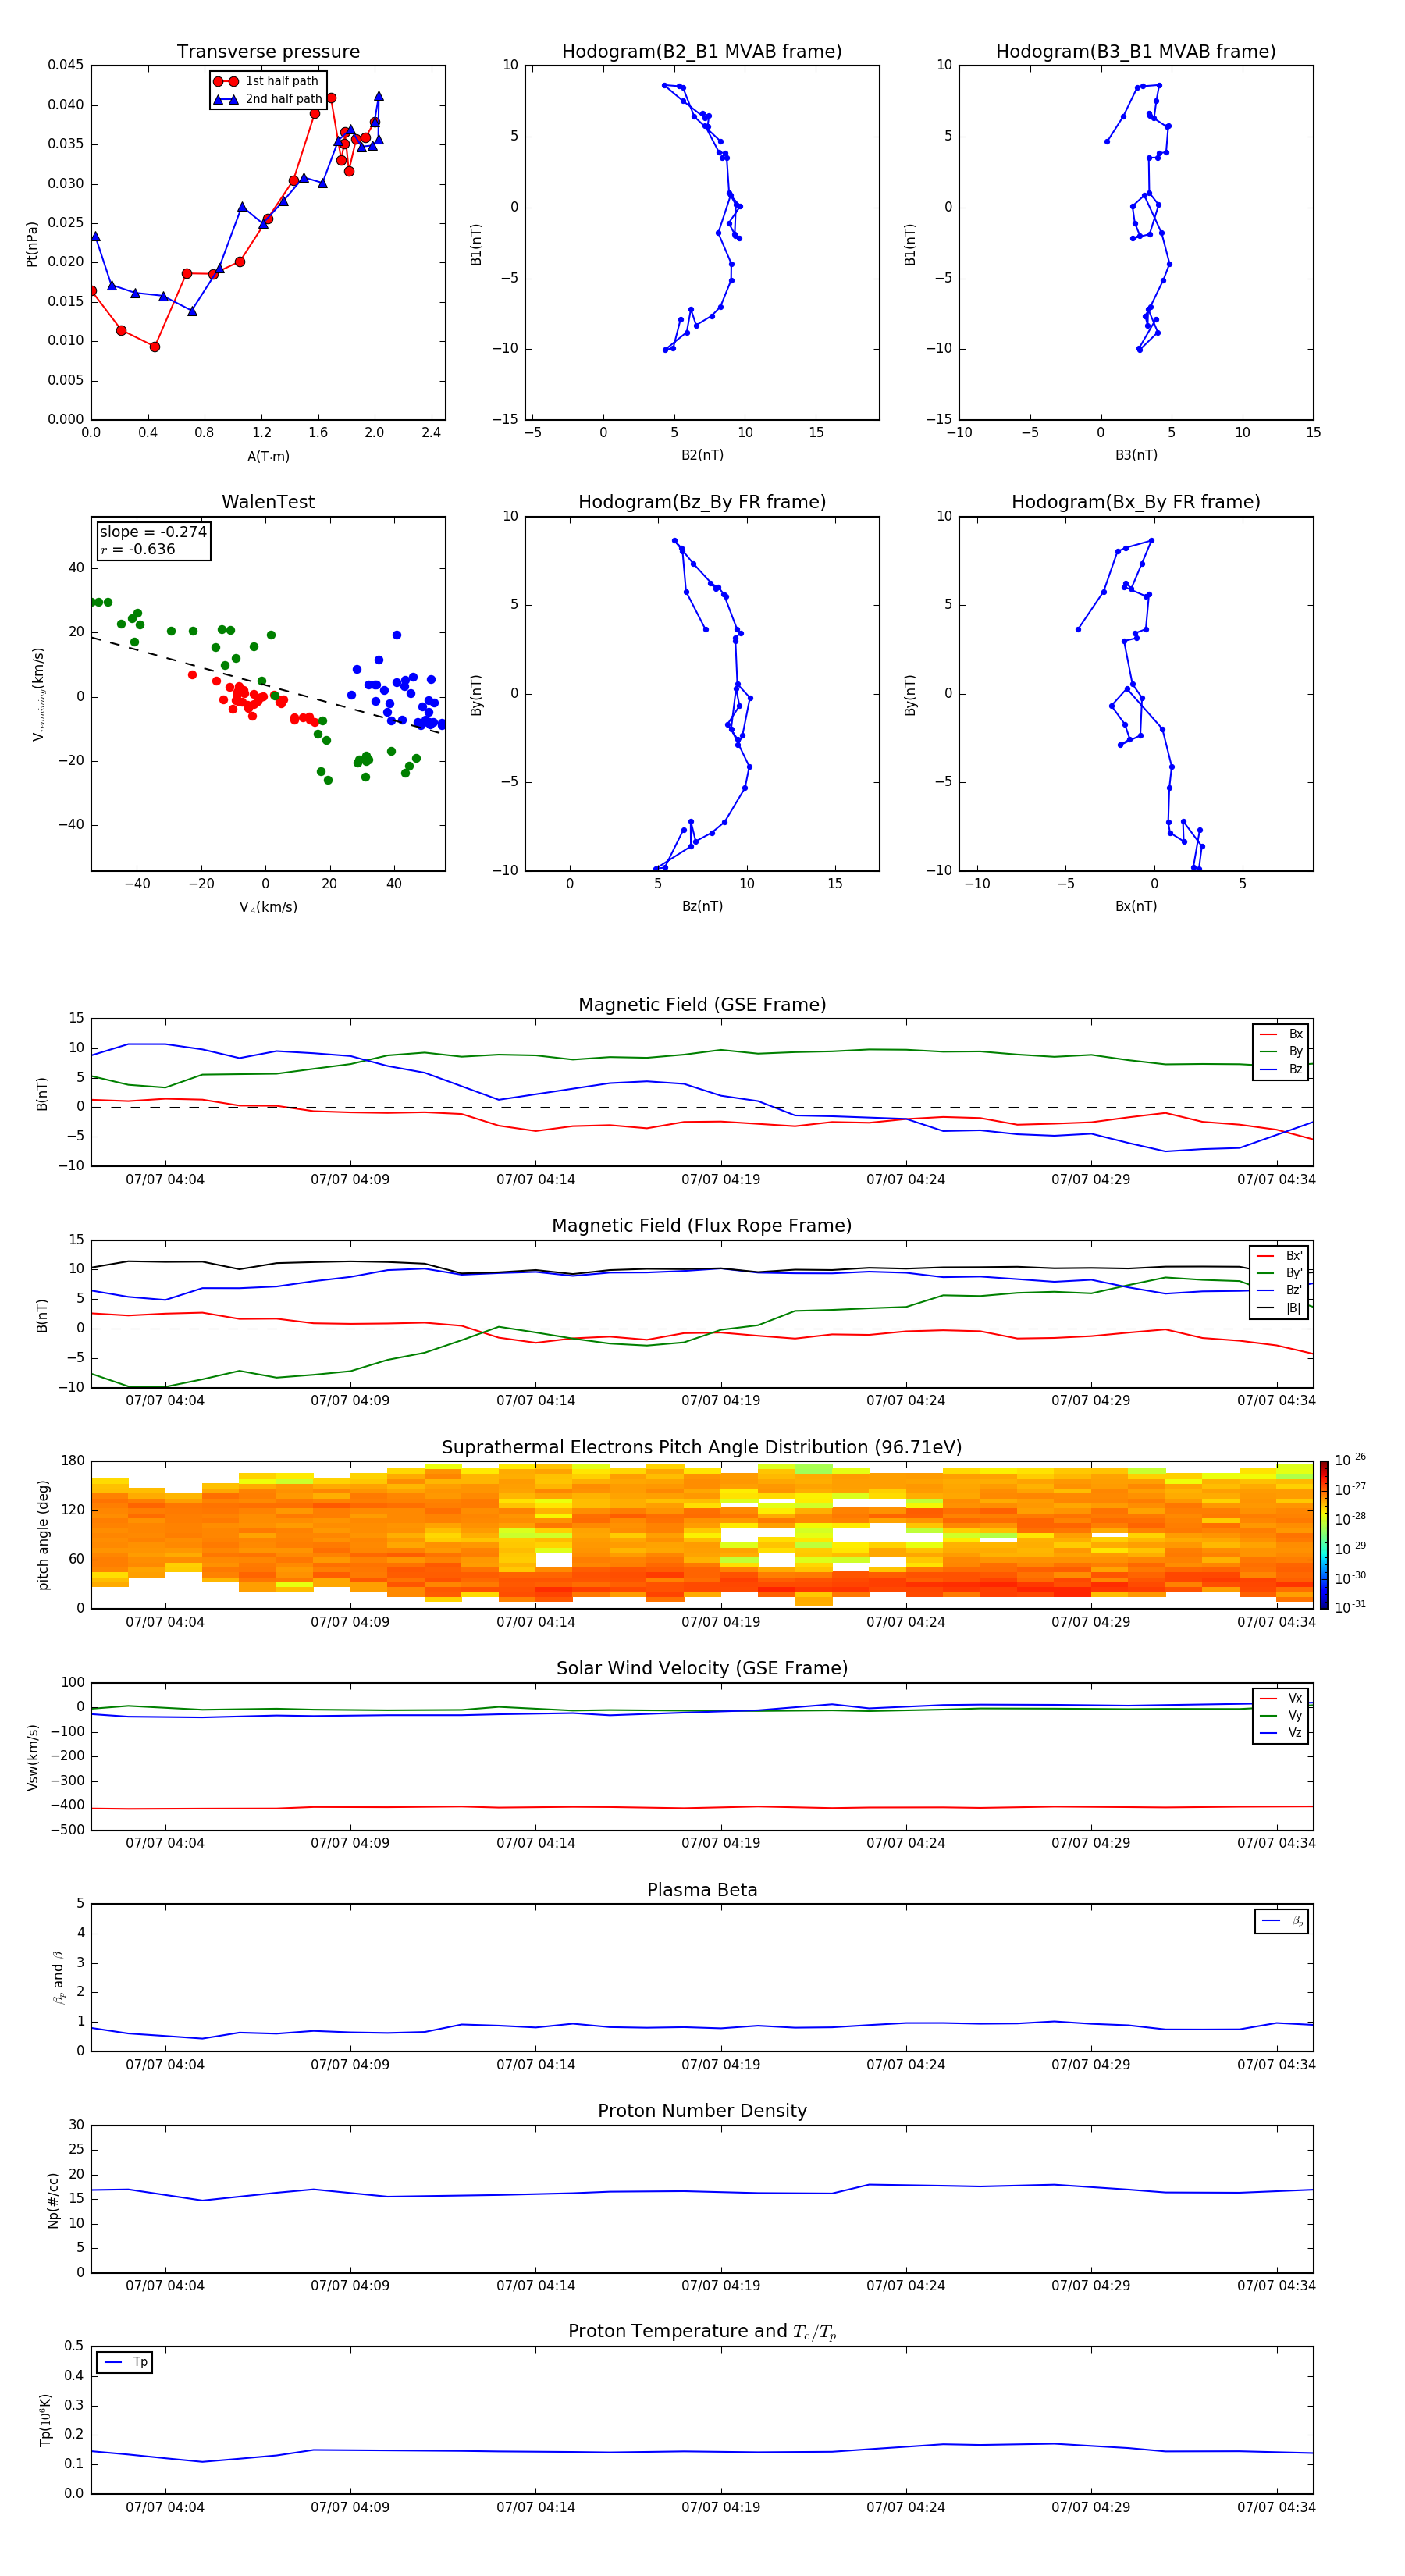1405x2576 pixels.
Task: Click 'Np(#/cc)' y-axis label
Action: tap(53, 2199)
